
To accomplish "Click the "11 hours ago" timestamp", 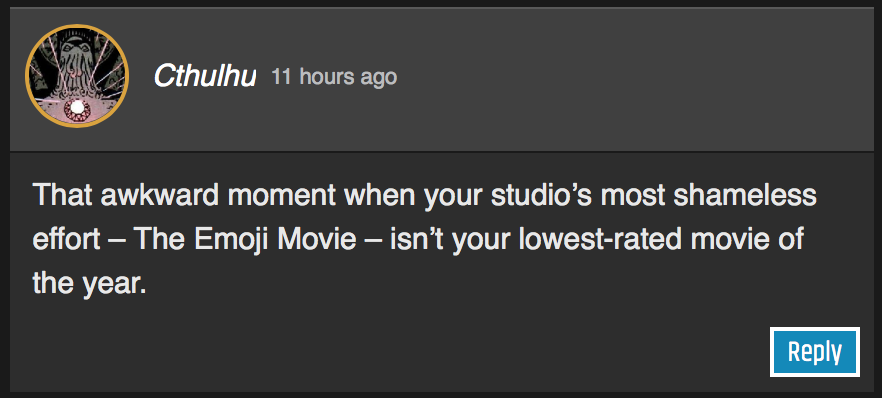I will click(x=334, y=77).
